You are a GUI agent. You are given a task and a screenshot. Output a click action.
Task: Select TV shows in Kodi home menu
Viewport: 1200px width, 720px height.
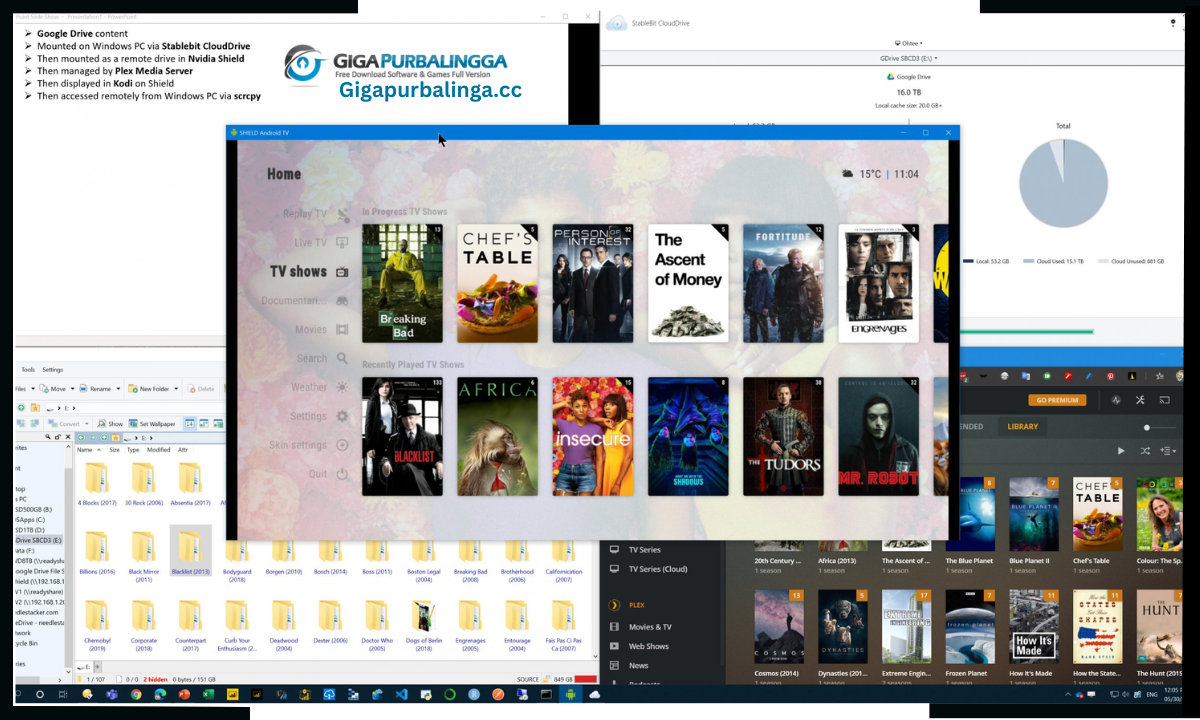coord(309,271)
